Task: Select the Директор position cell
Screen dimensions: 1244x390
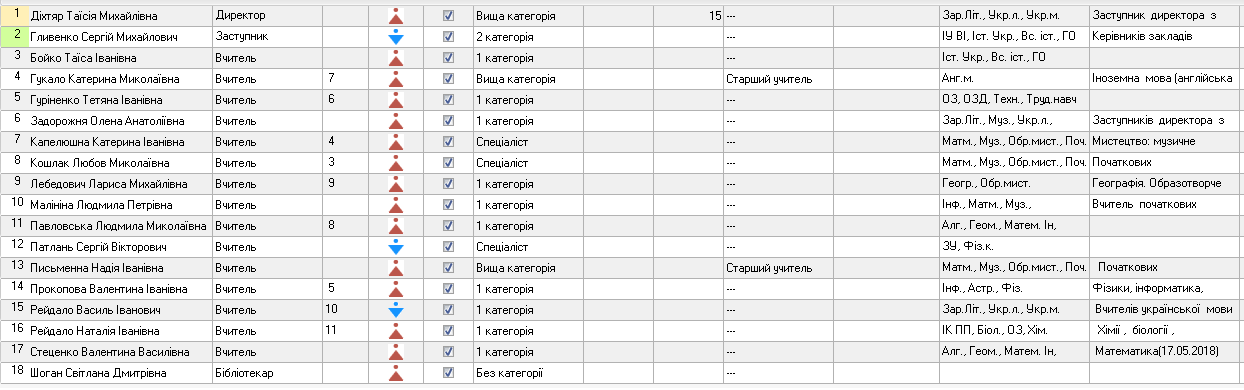Action: tap(267, 16)
